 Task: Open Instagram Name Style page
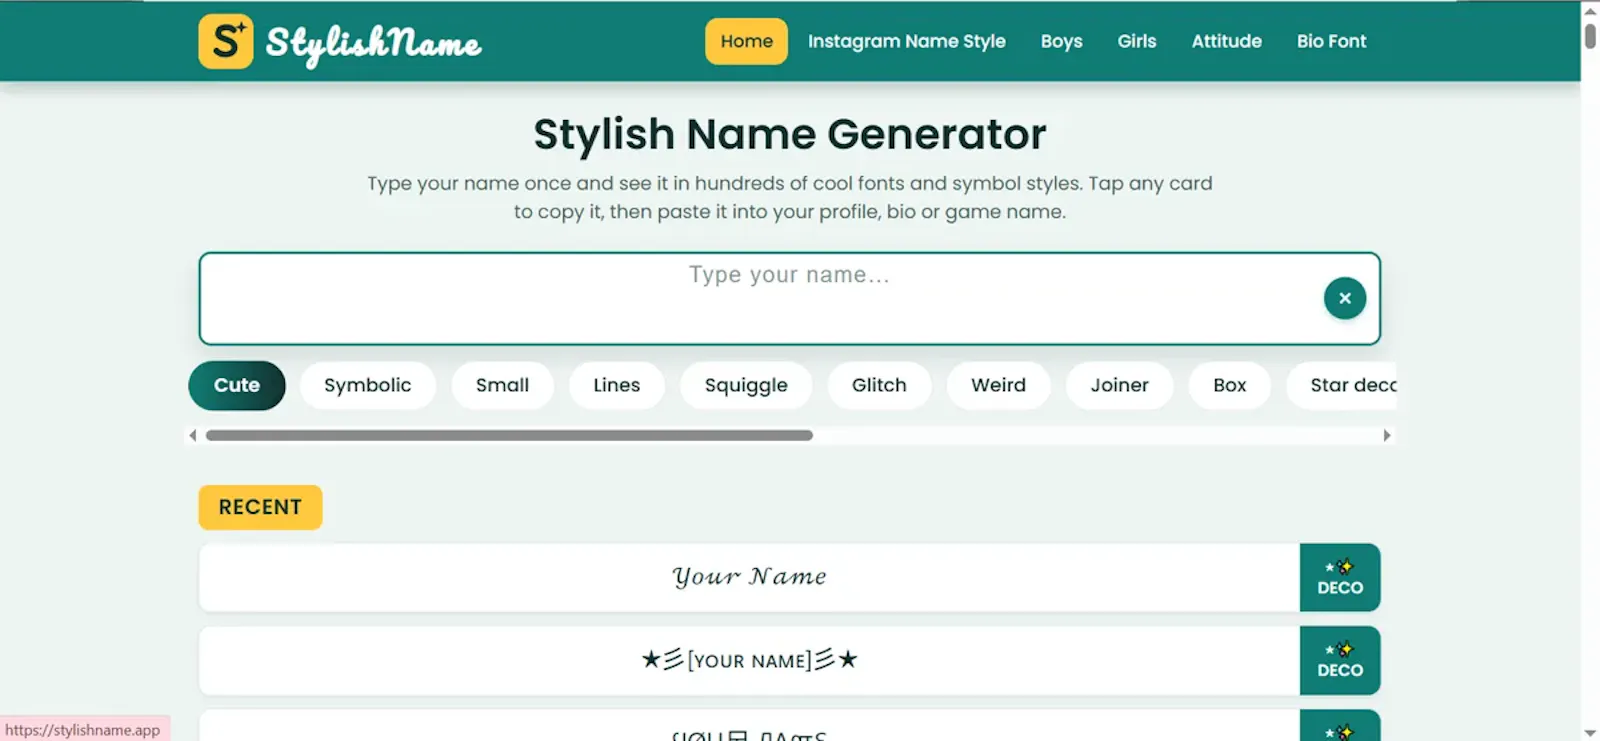point(907,41)
